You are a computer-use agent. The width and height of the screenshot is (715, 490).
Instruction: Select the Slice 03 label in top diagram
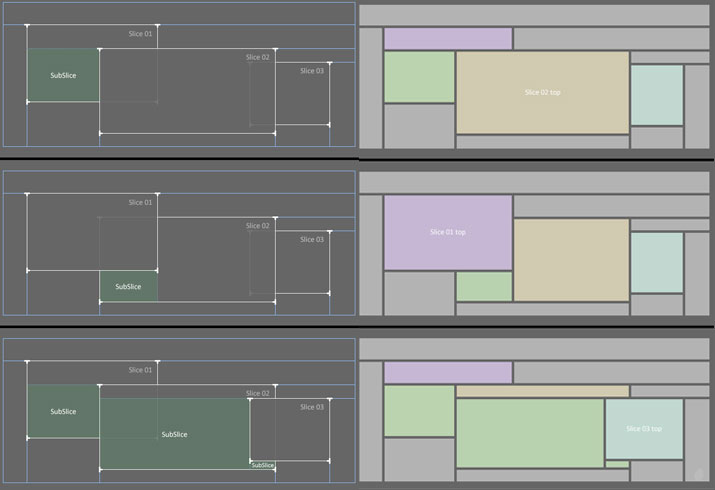312,71
